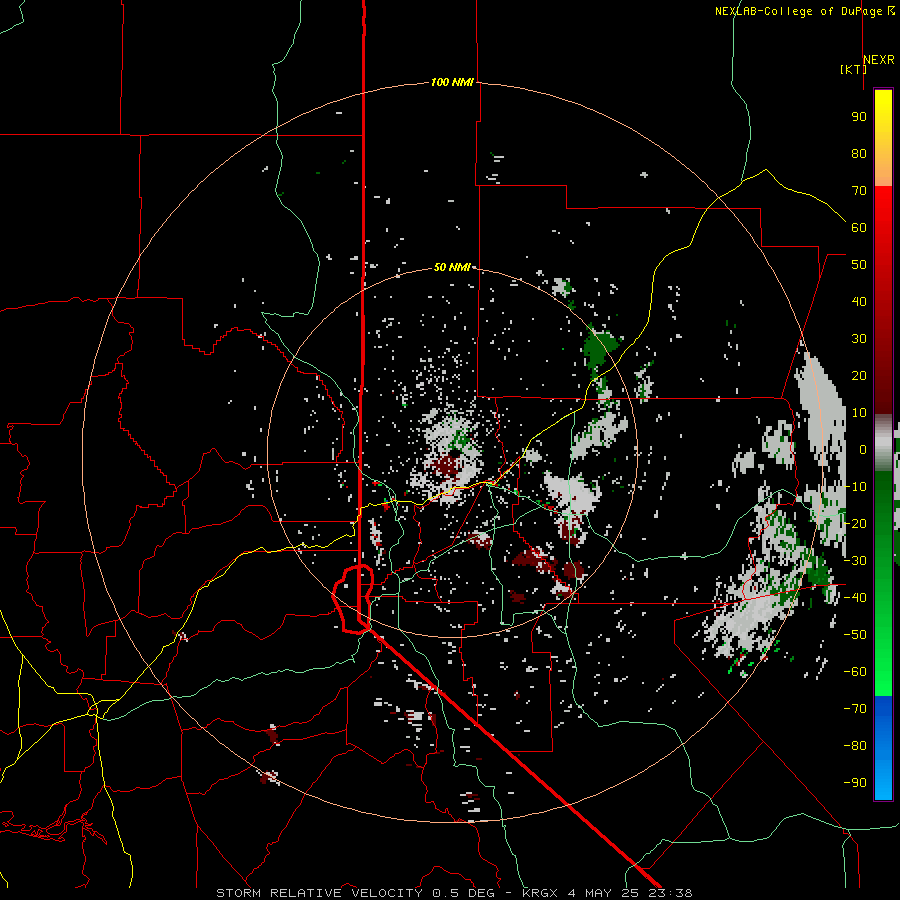900x900 pixels.
Task: Click the -30 scale value
Action: click(855, 561)
